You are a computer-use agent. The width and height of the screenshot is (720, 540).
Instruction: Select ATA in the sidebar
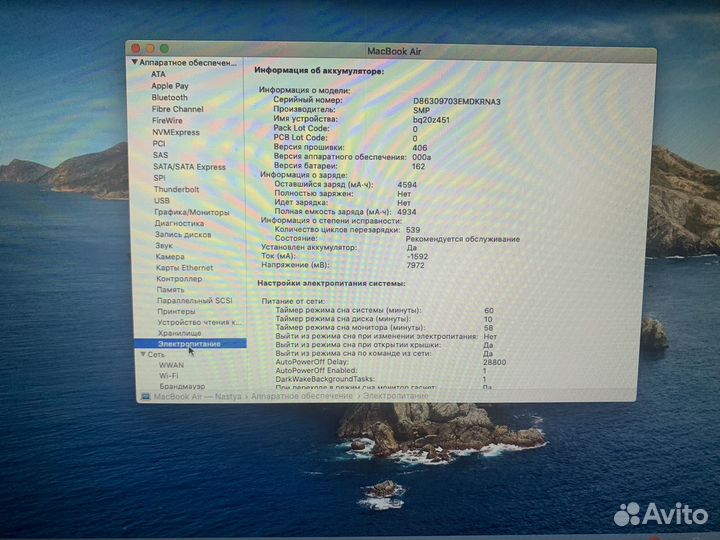(158, 74)
